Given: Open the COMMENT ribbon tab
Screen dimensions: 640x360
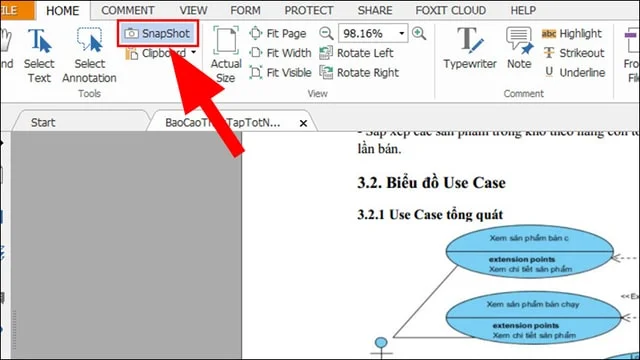Looking at the screenshot, I should click(128, 10).
